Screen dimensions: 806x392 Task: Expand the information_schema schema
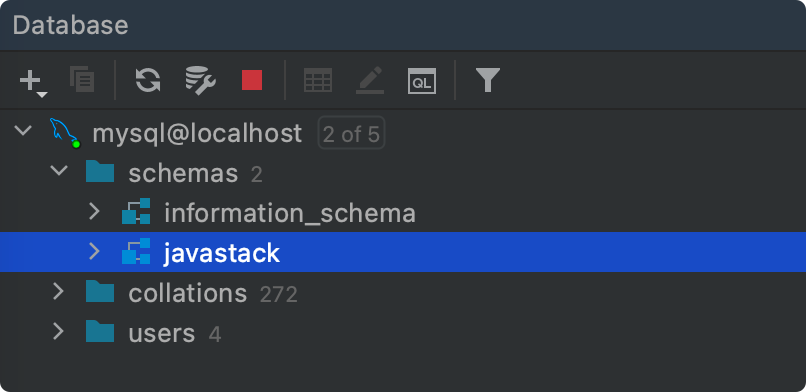[x=94, y=211]
